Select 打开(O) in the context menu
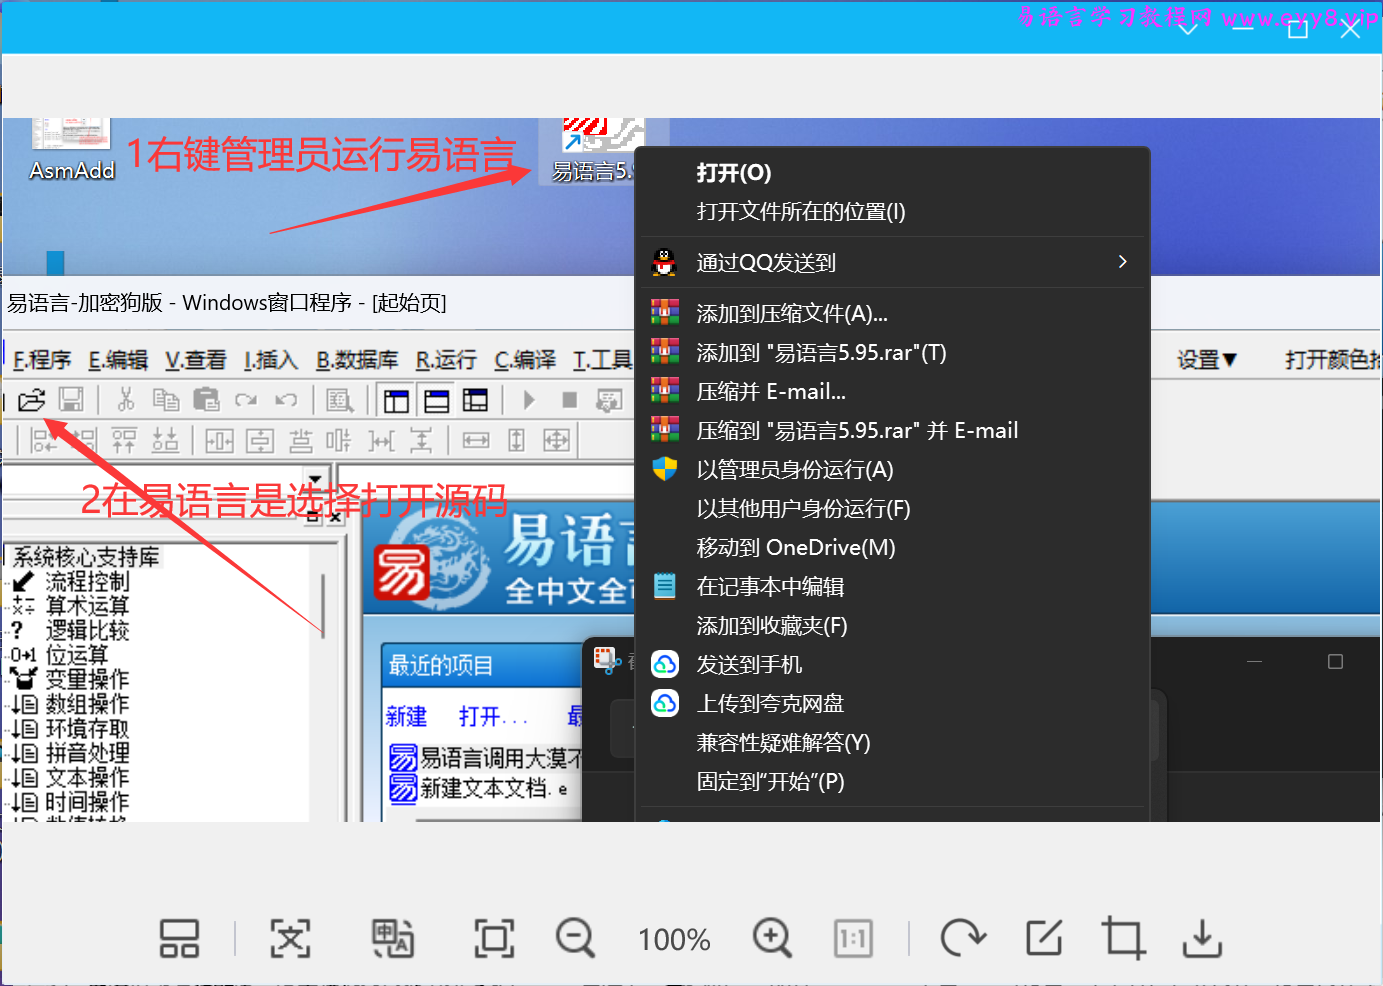The height and width of the screenshot is (986, 1383). pyautogui.click(x=892, y=173)
